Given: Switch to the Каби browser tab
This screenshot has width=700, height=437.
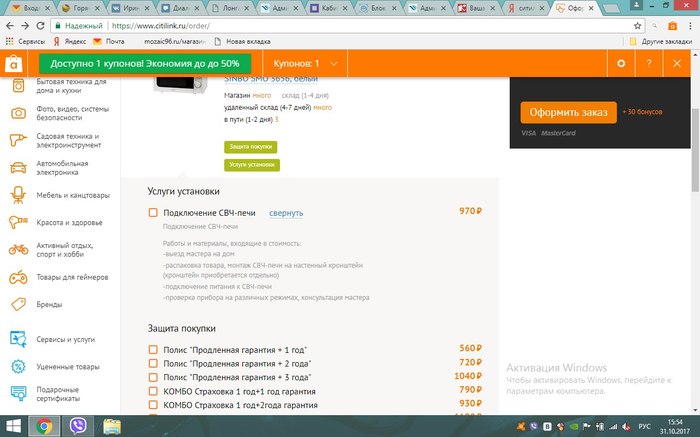Looking at the screenshot, I should click(x=329, y=8).
